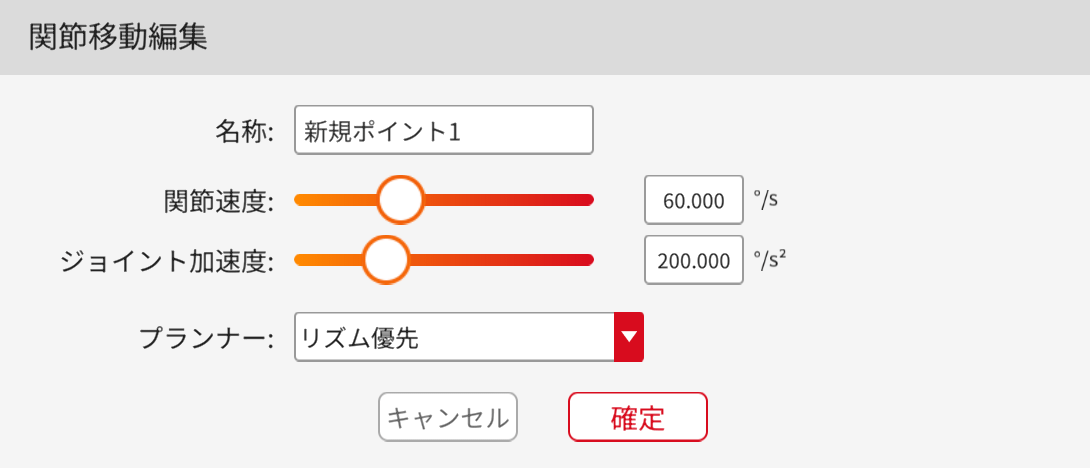
Task: Click the 名称 text field containing 新規ポイント1
Action: [443, 130]
